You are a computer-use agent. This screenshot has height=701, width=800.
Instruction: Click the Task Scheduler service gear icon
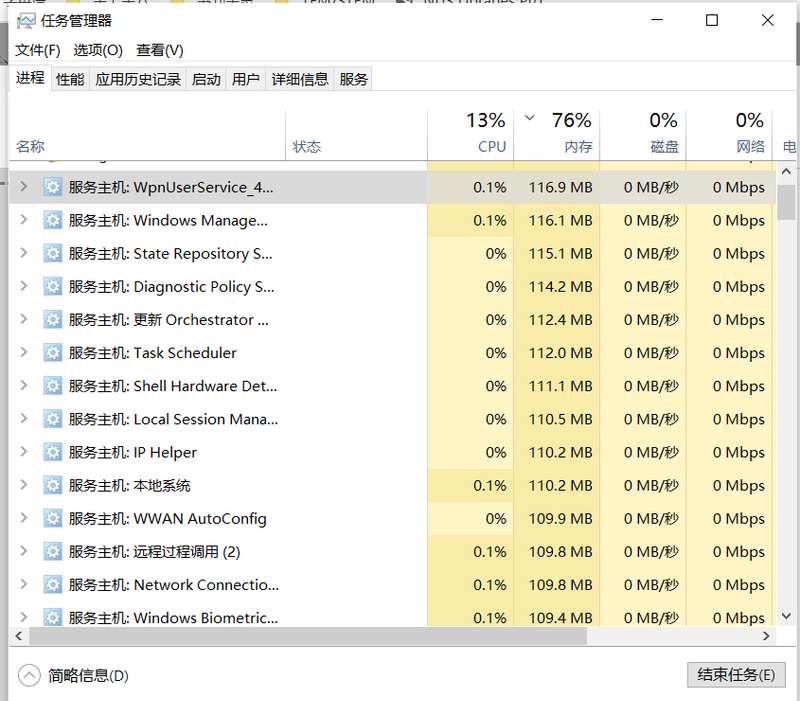[x=53, y=353]
